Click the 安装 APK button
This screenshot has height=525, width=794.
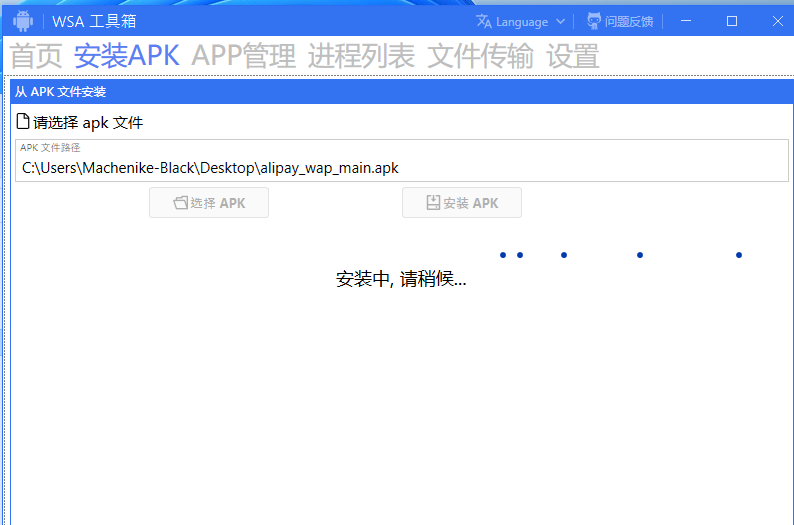[462, 203]
